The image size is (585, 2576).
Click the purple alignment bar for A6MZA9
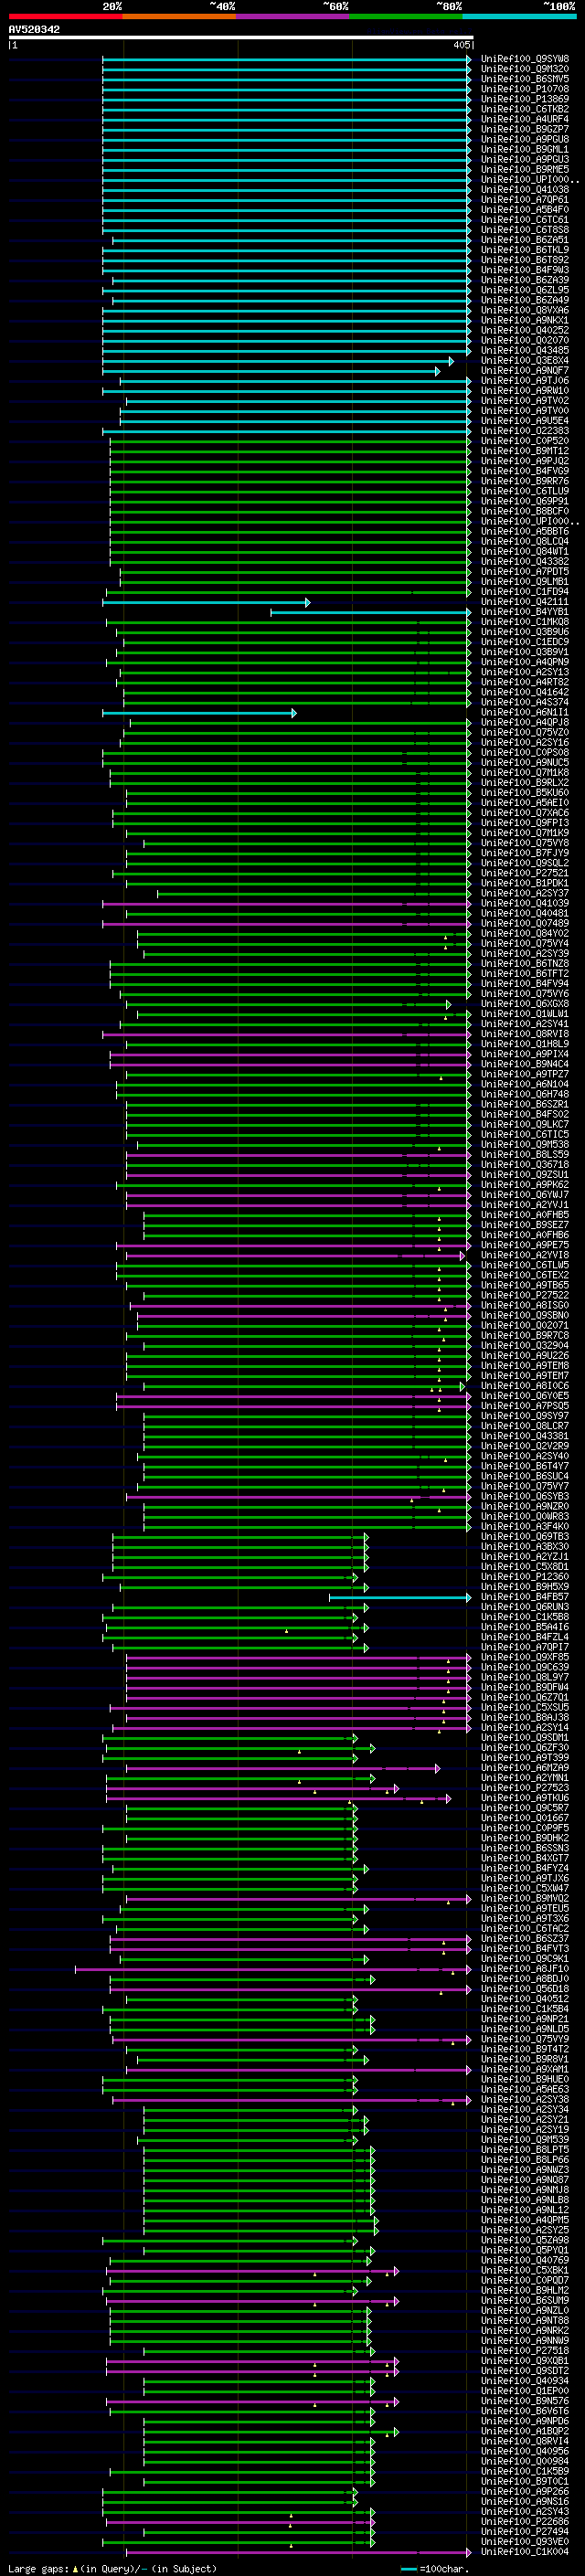coord(283,1769)
